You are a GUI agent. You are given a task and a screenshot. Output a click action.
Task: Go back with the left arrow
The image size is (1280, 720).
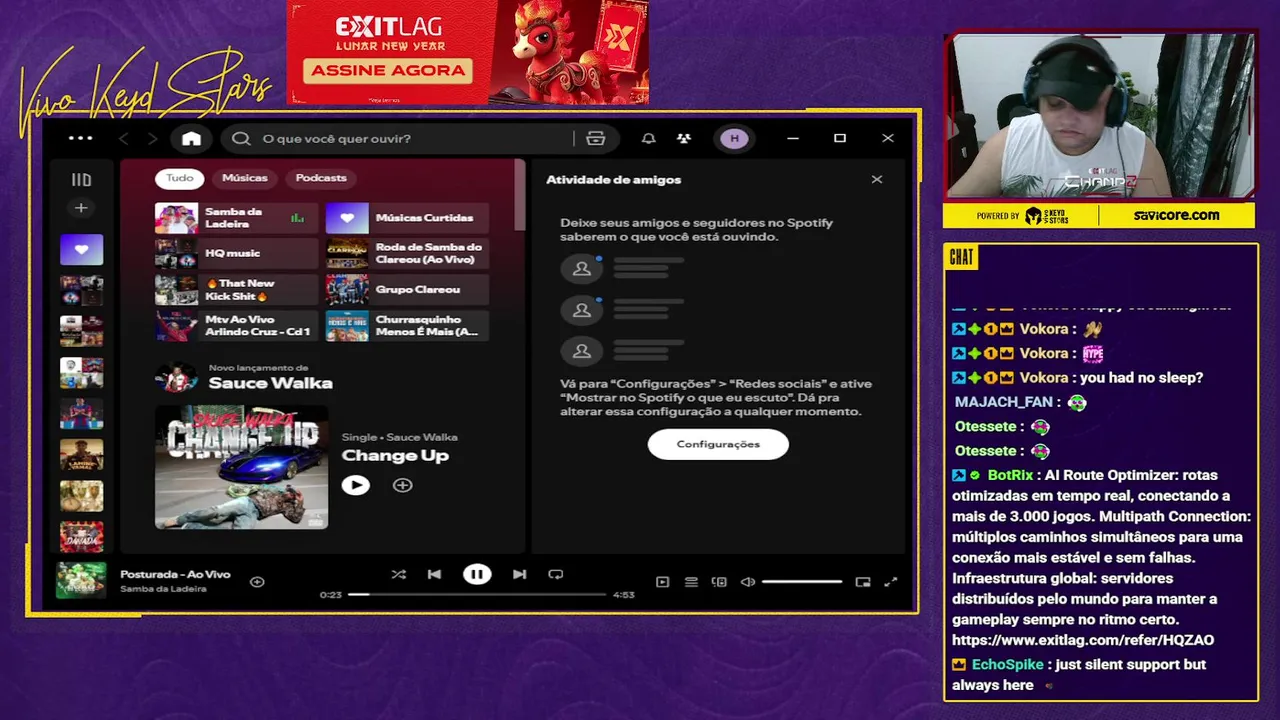[x=124, y=138]
